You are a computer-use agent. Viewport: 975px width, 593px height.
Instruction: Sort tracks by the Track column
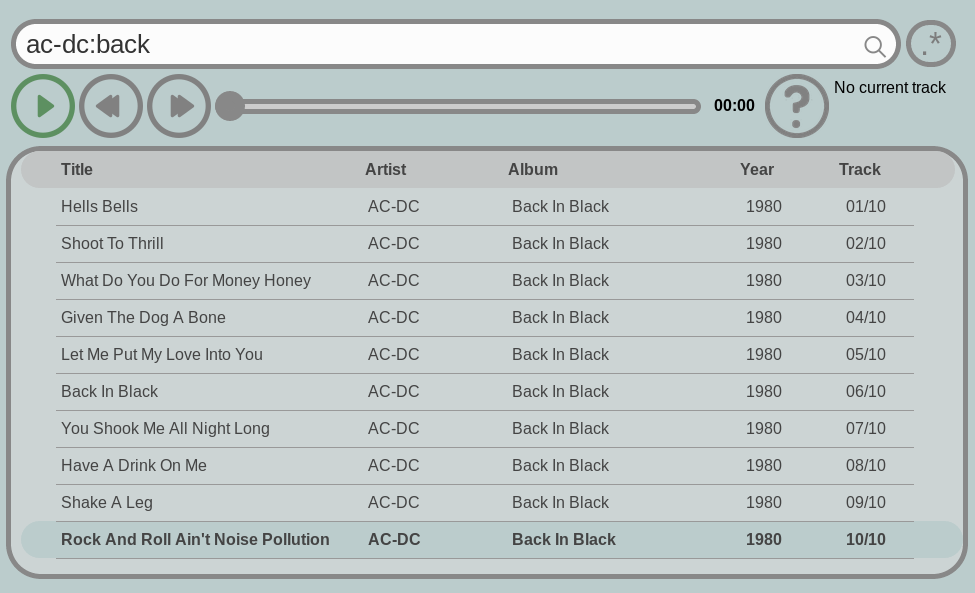[859, 169]
